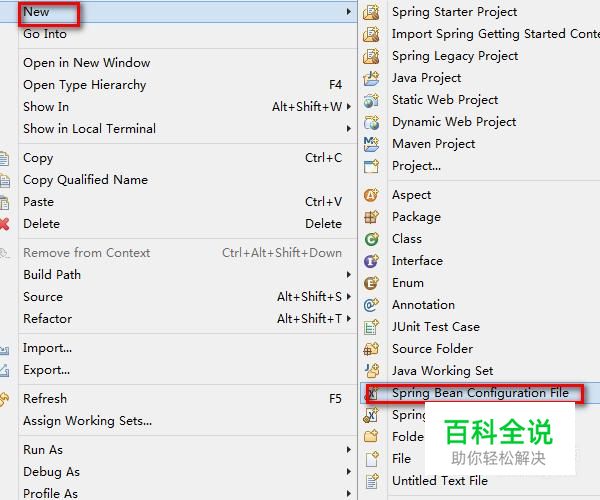This screenshot has height=500, width=600.
Task: Click the Folder icon in submenu
Action: (x=371, y=436)
